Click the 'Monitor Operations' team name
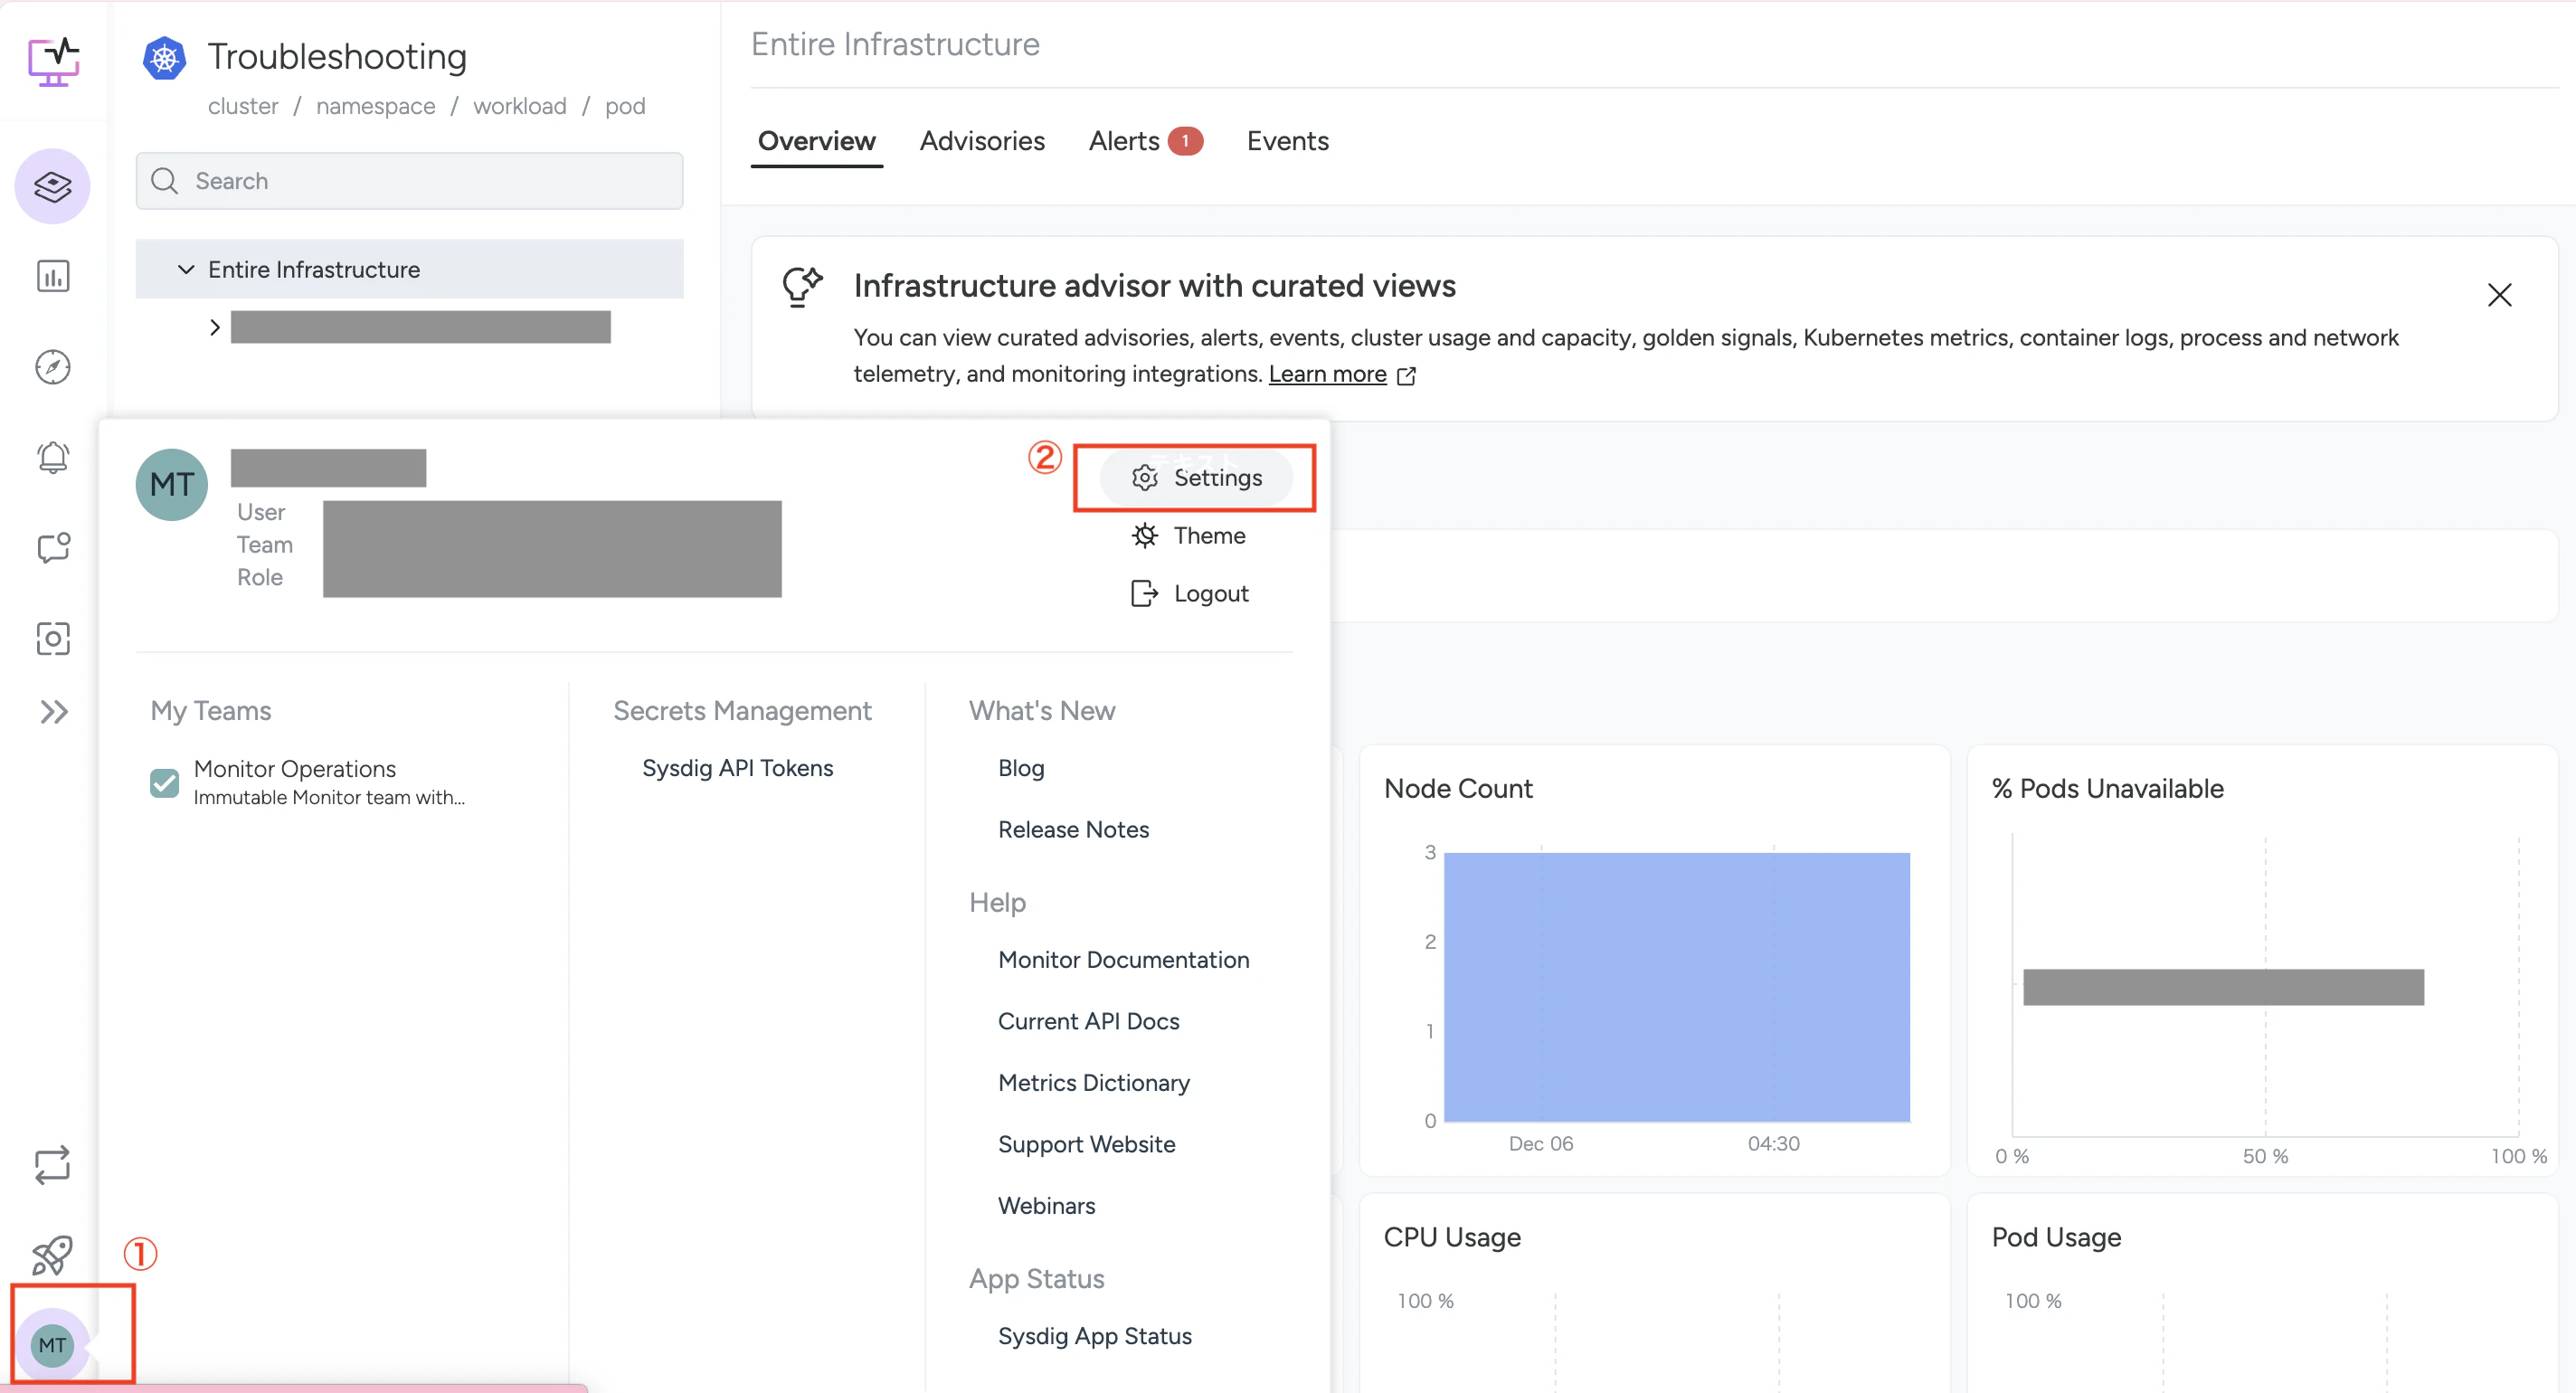Image resolution: width=2576 pixels, height=1393 pixels. [x=294, y=769]
